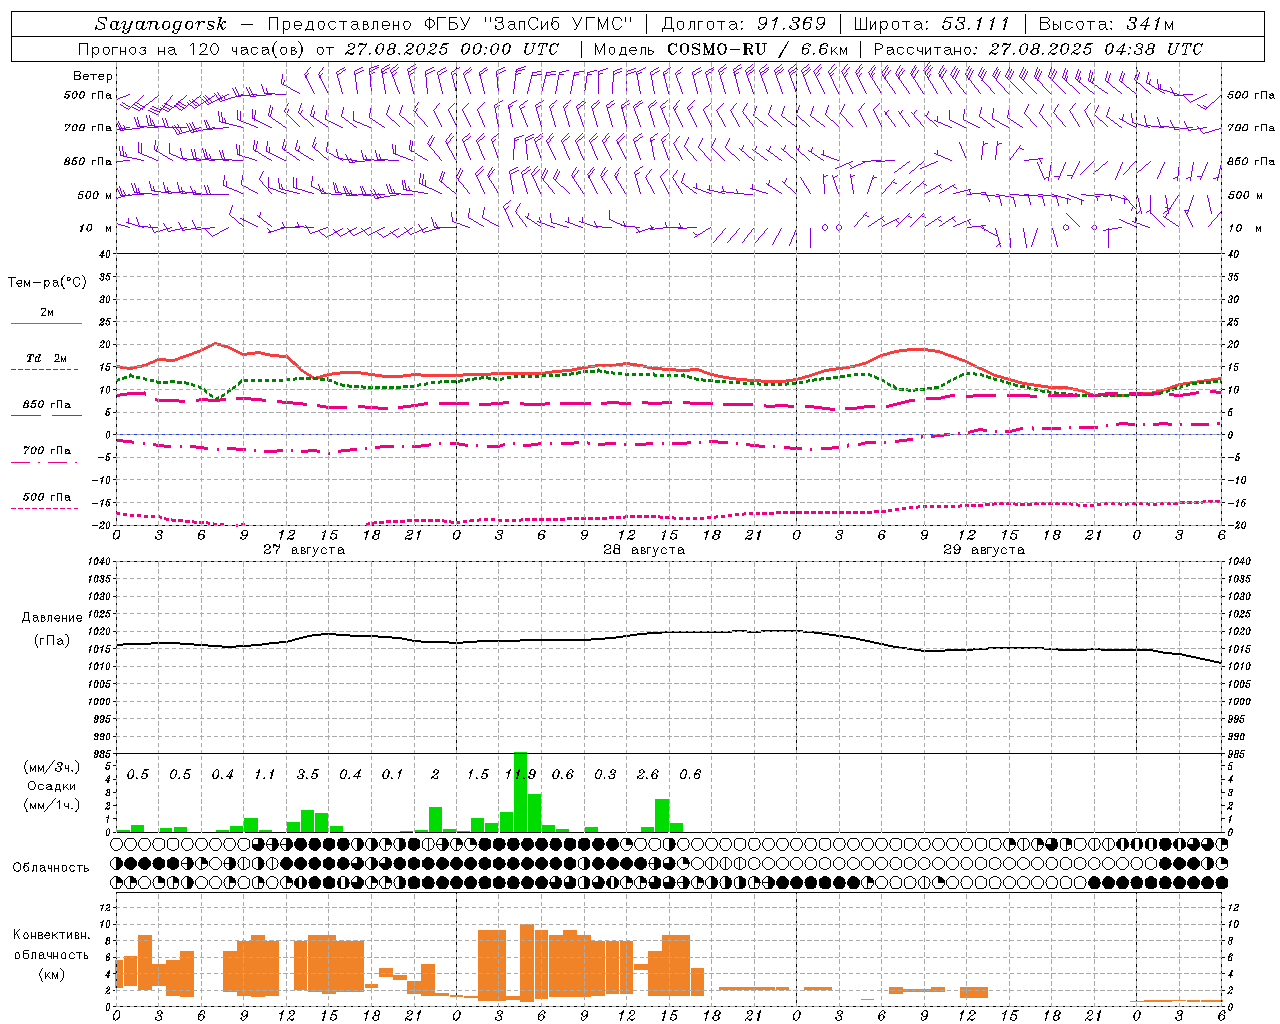Click the 'Модель COSMO-RU / 6.6км' label
This screenshot has width=1280, height=1024.
pyautogui.click(x=721, y=49)
